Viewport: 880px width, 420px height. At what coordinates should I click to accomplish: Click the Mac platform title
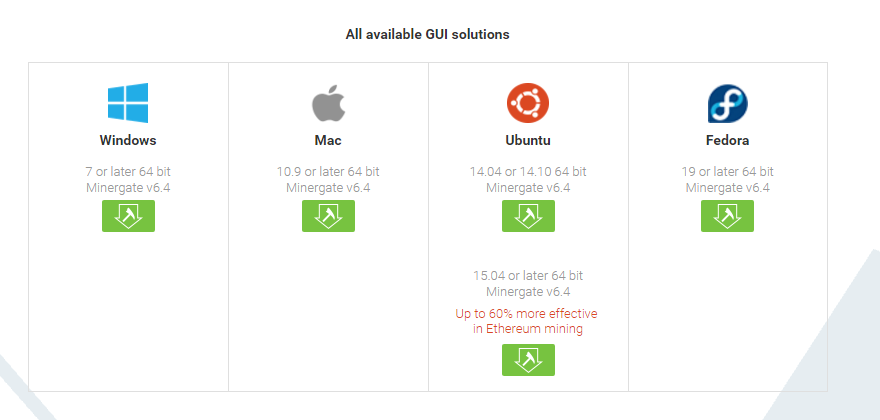pos(328,141)
